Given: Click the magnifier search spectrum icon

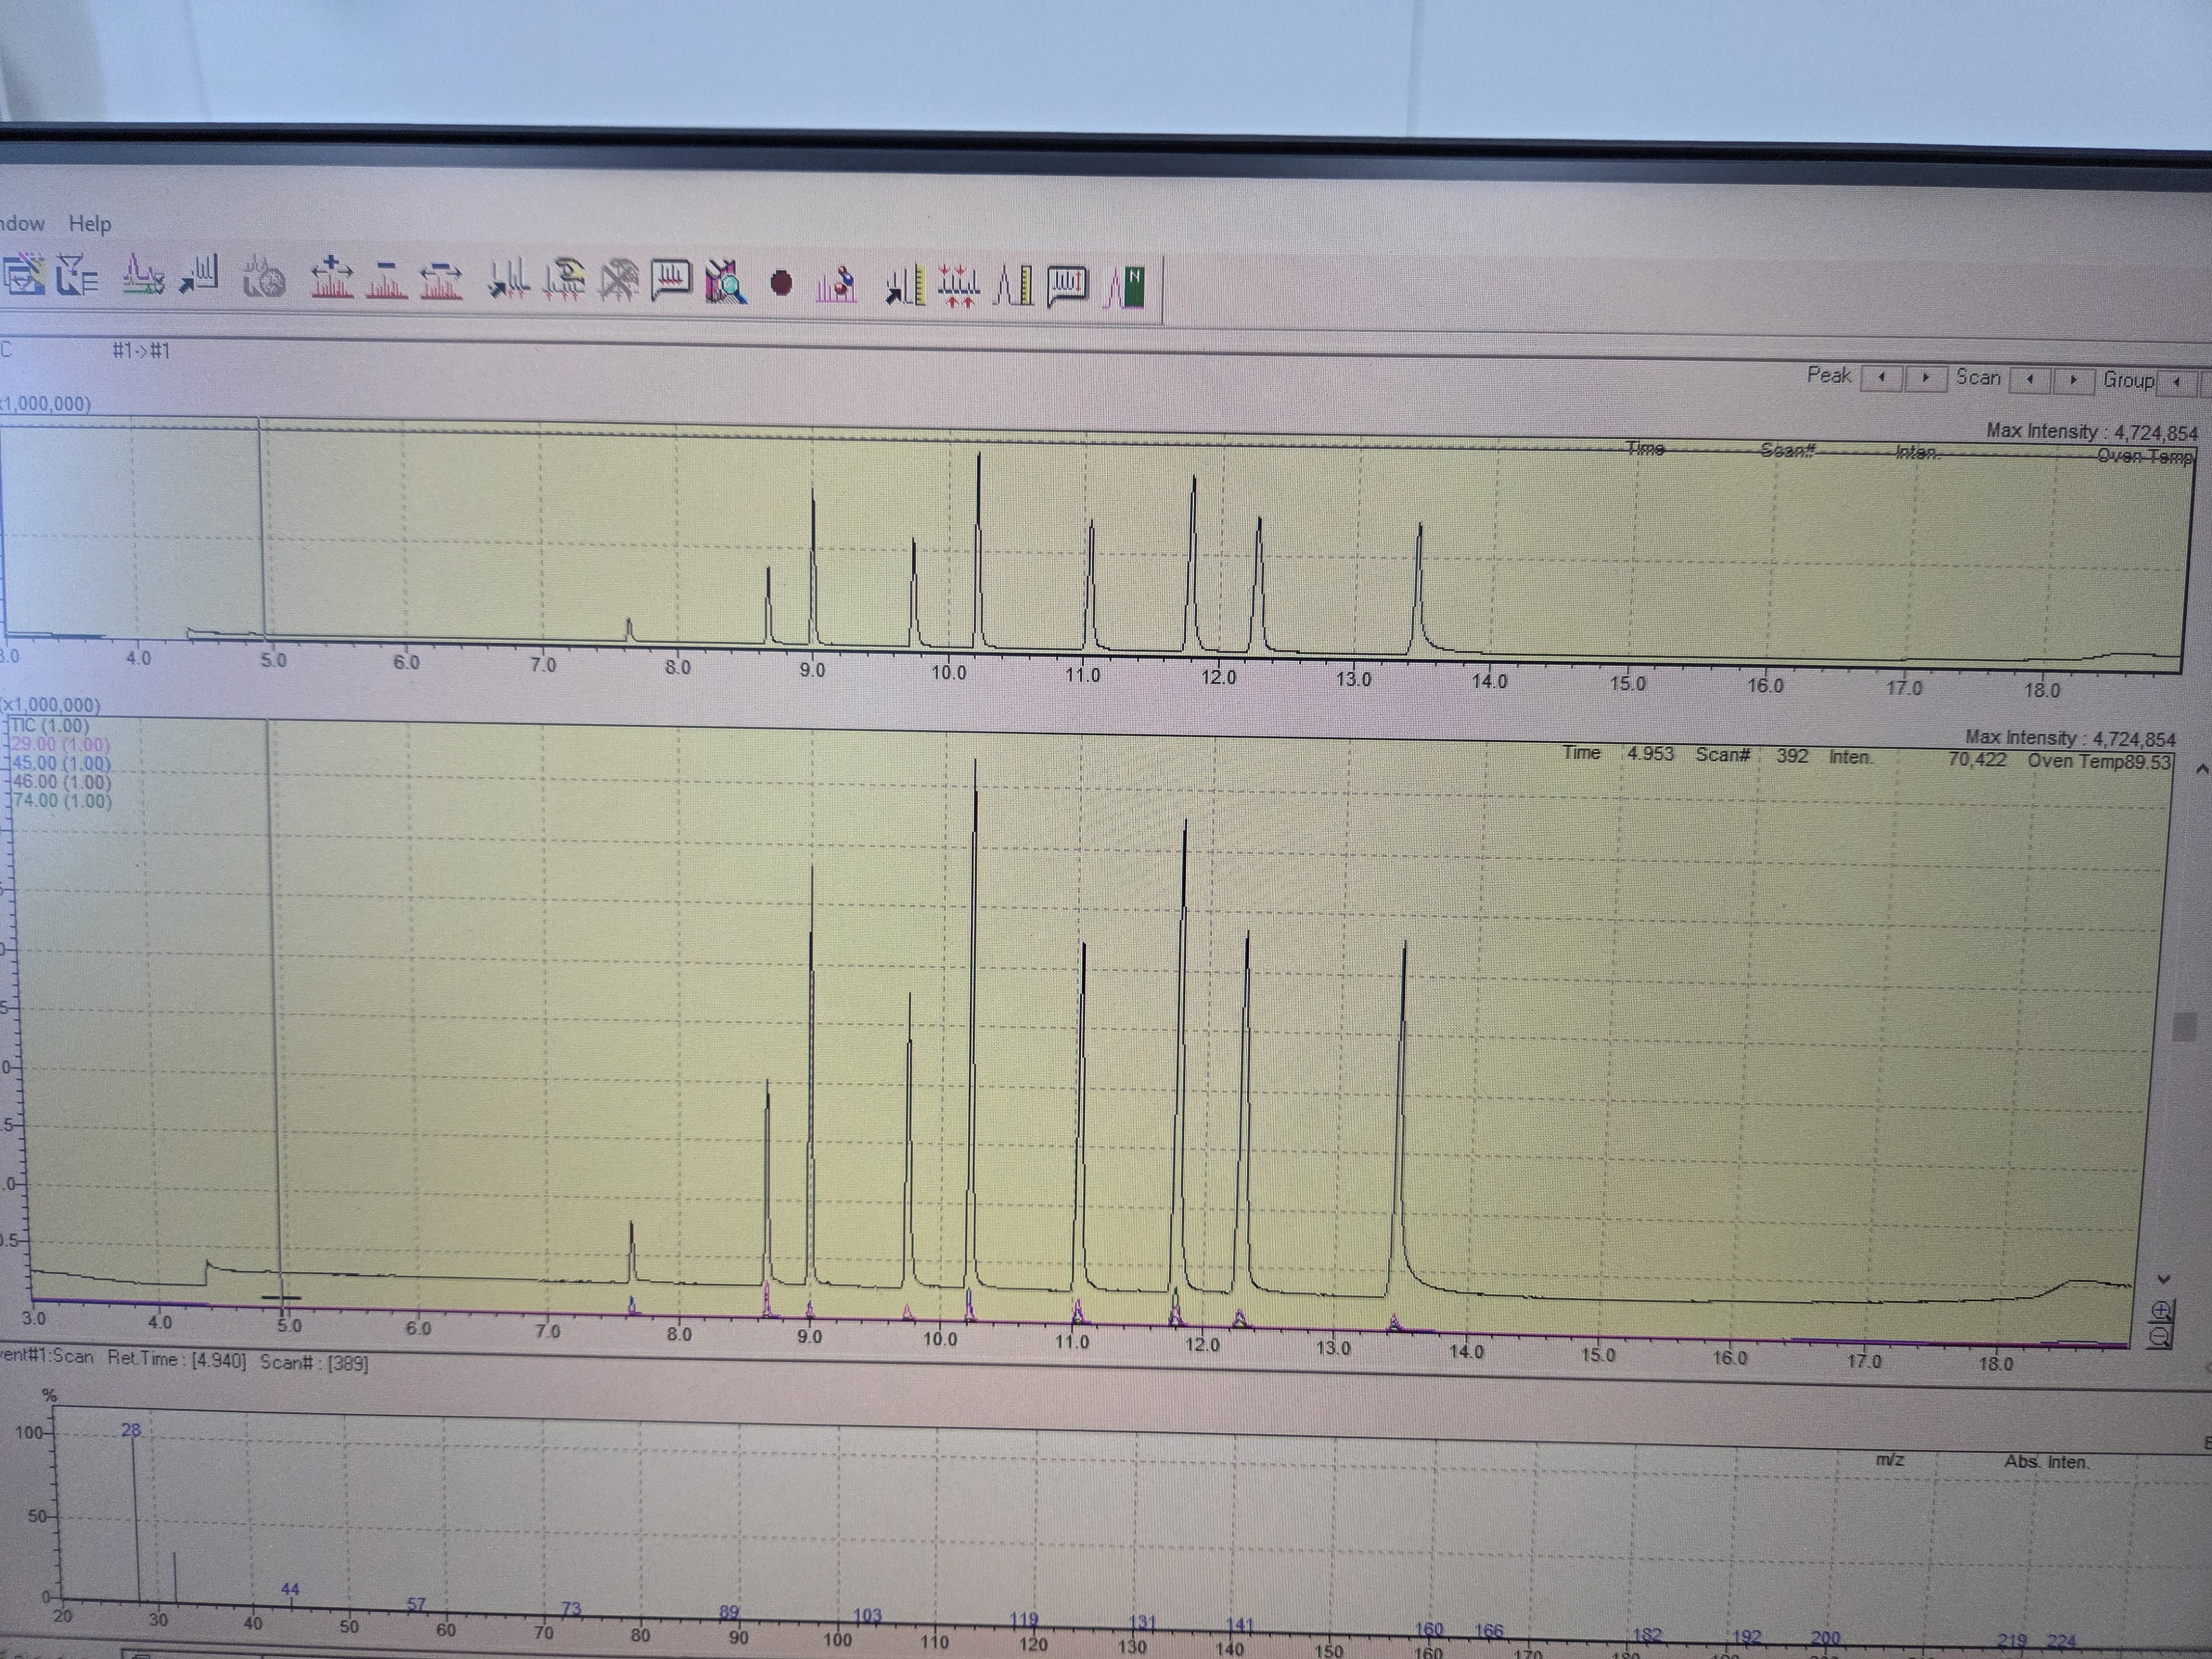Looking at the screenshot, I should 726,282.
